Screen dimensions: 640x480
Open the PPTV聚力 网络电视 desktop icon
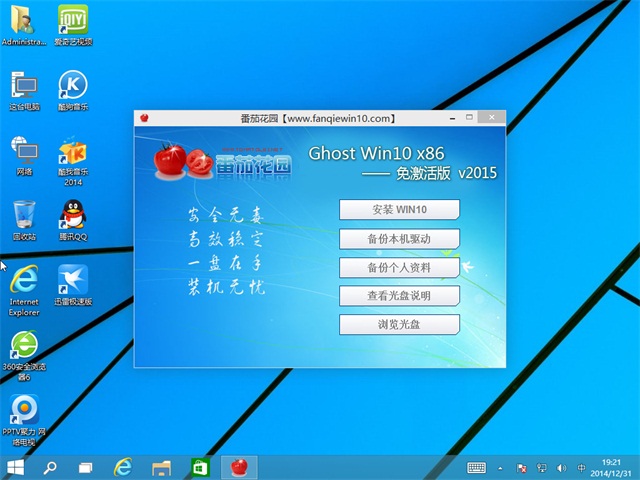(x=24, y=410)
